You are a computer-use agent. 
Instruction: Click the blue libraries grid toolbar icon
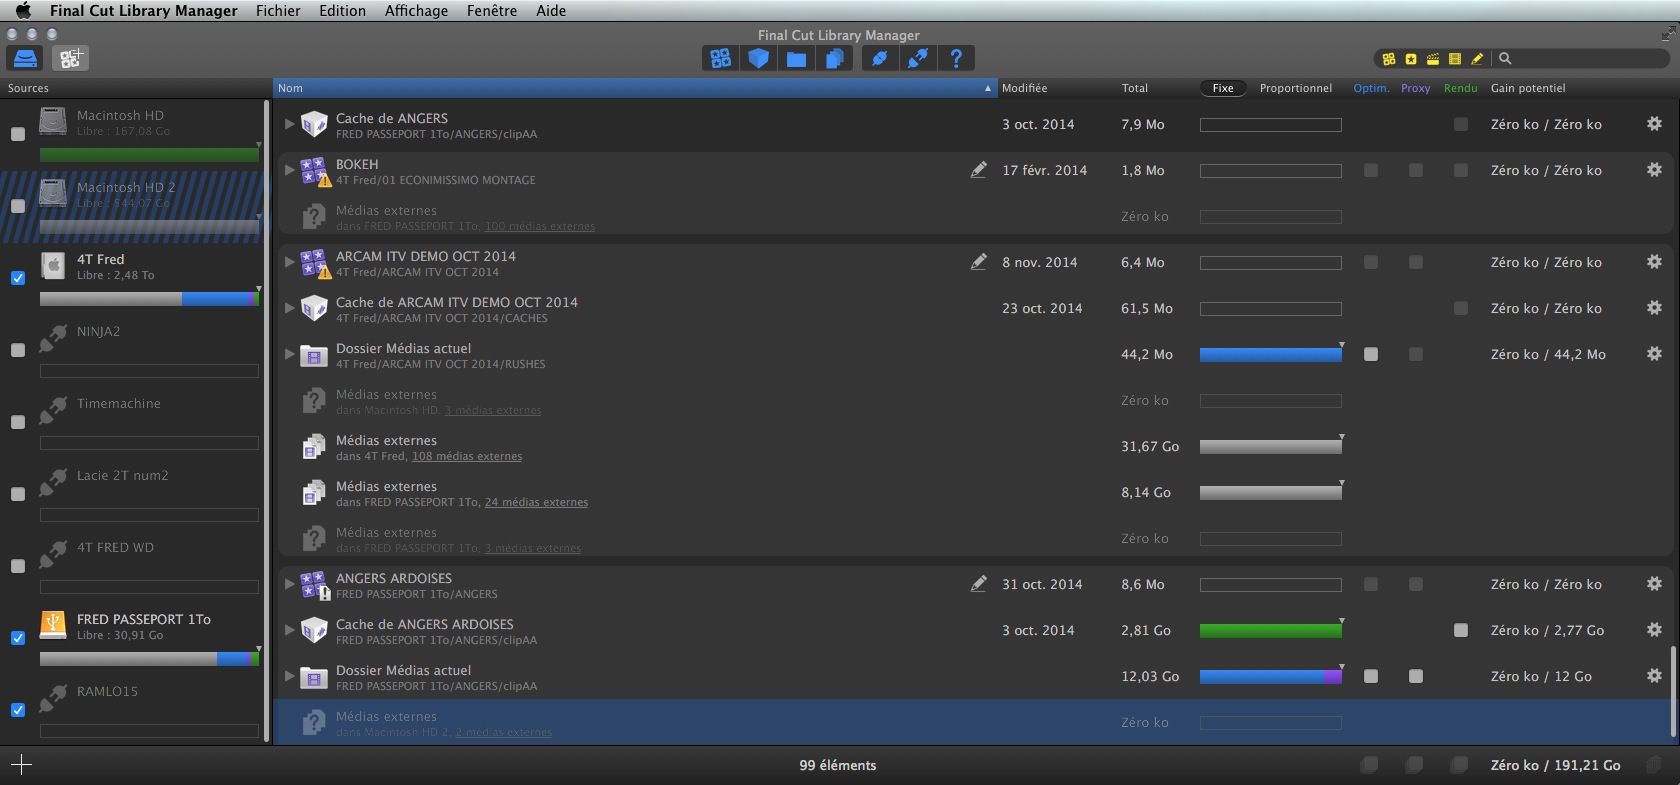721,58
